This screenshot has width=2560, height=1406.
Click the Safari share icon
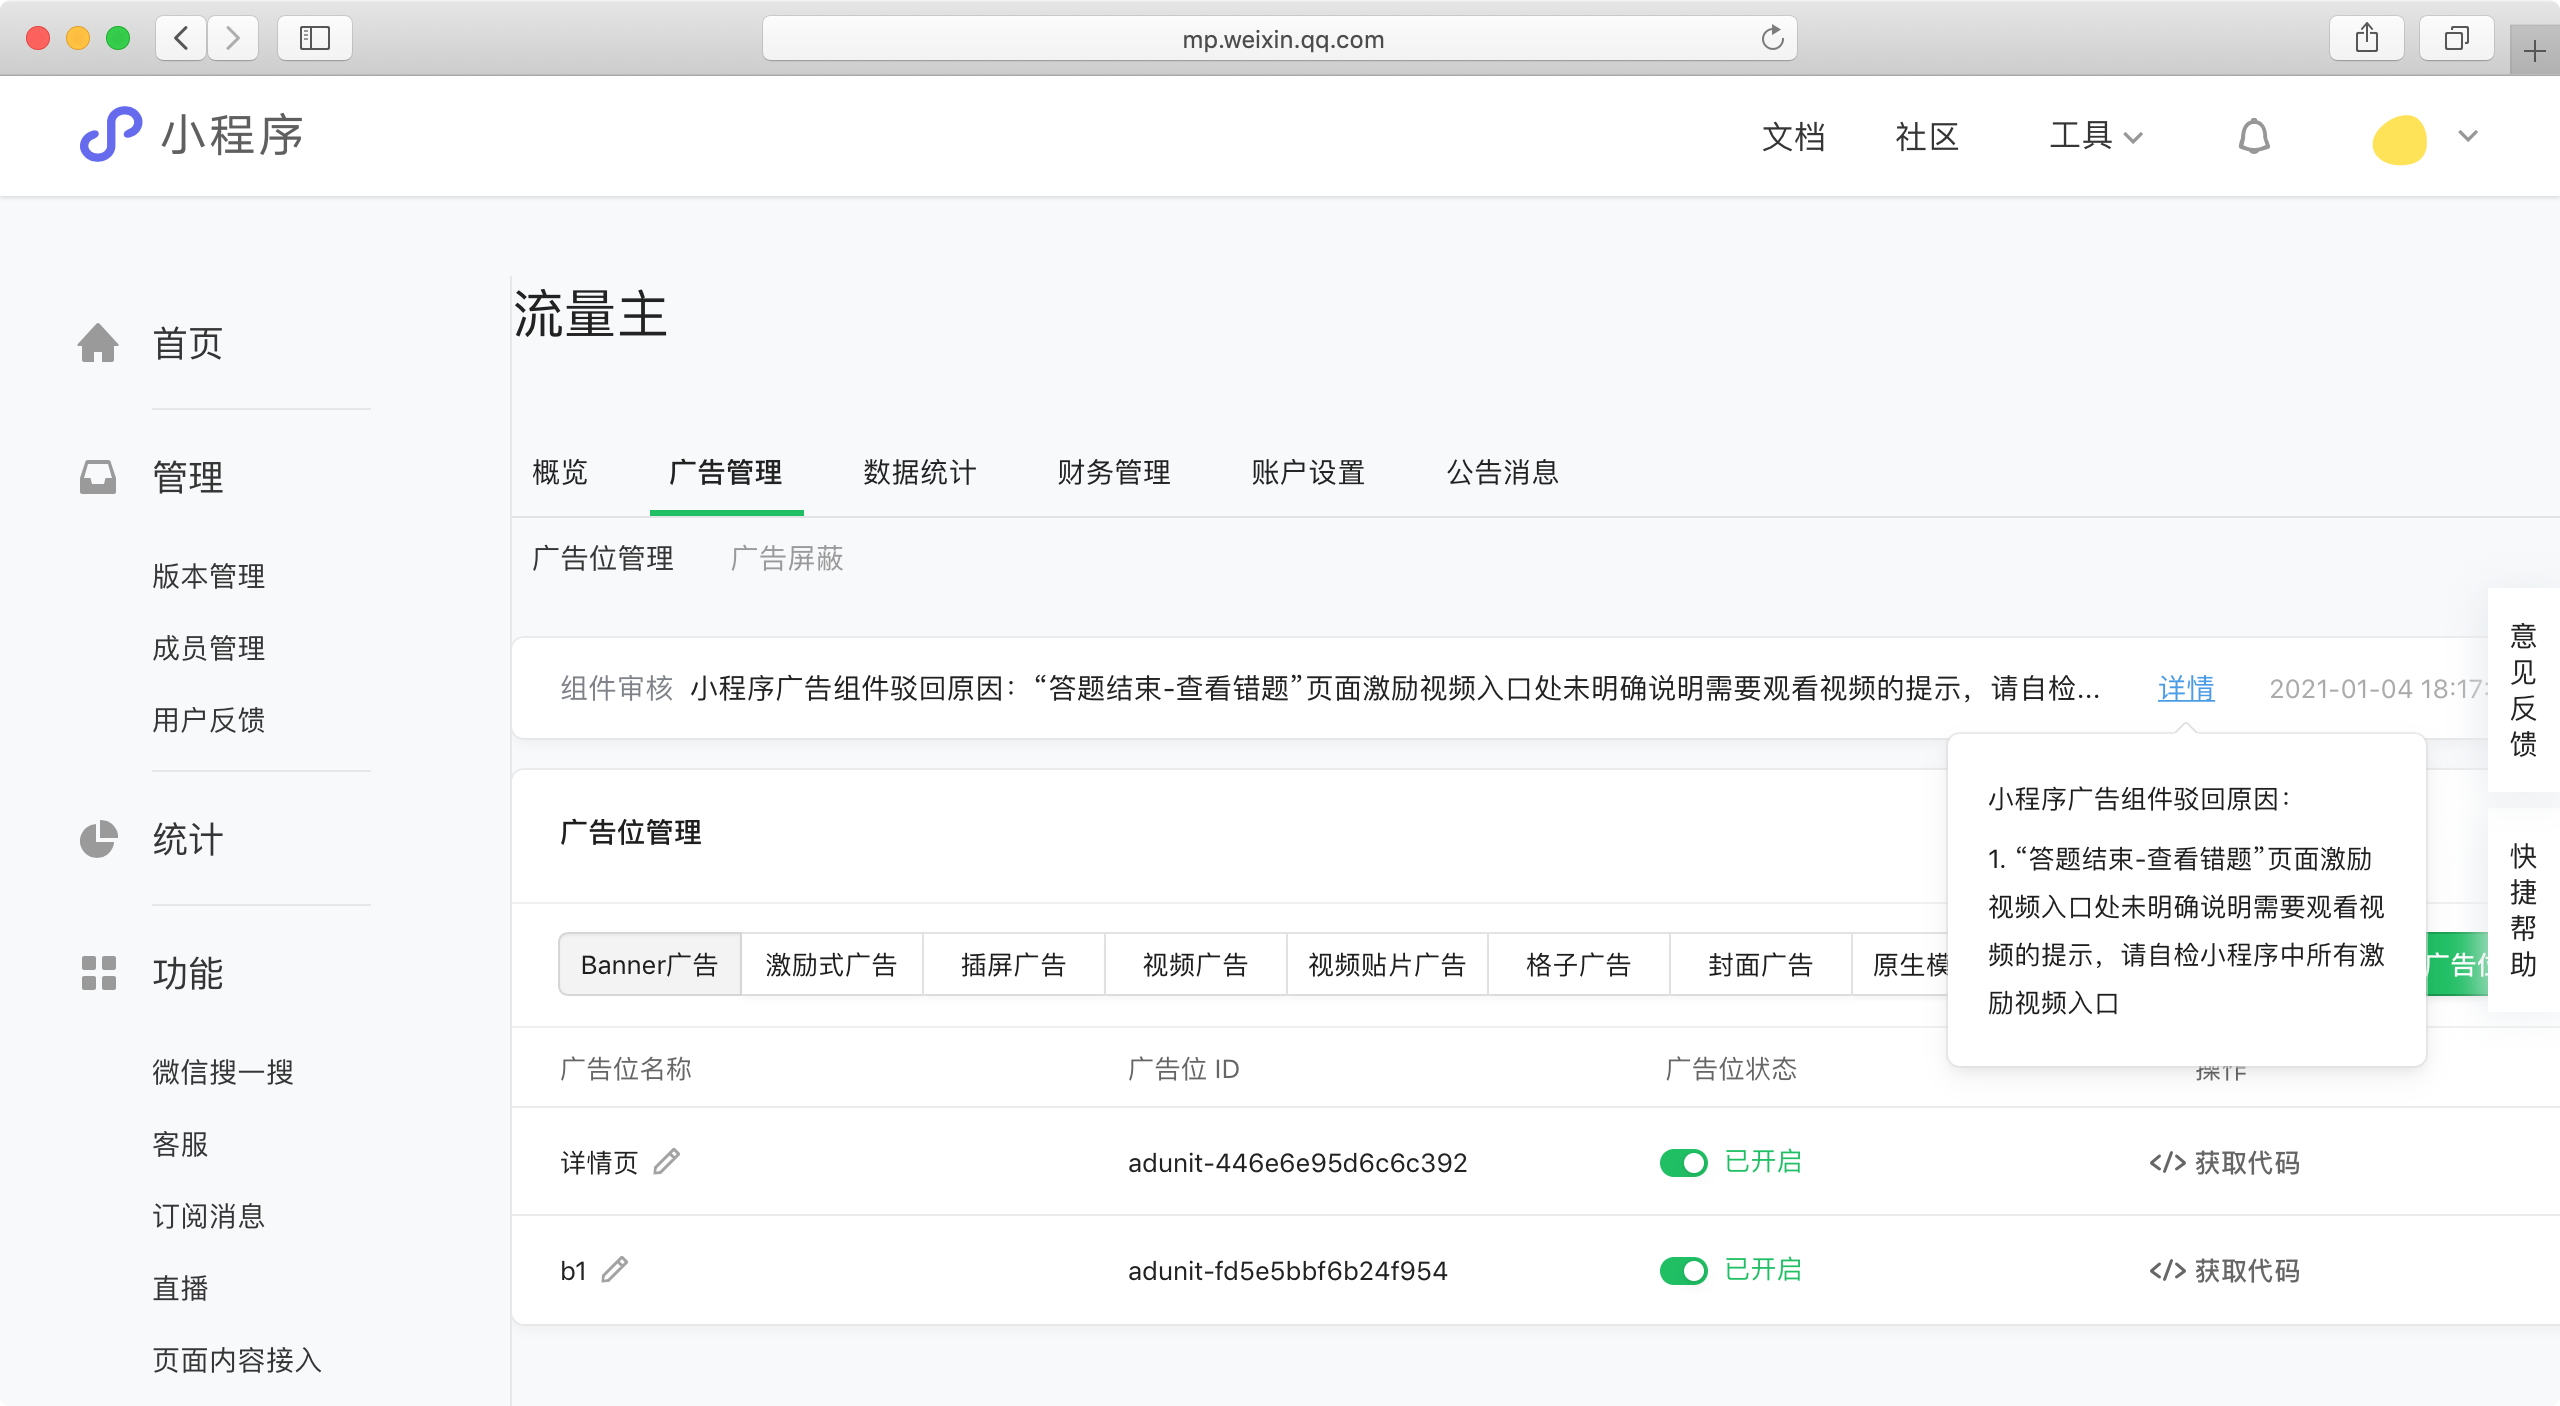[2366, 39]
